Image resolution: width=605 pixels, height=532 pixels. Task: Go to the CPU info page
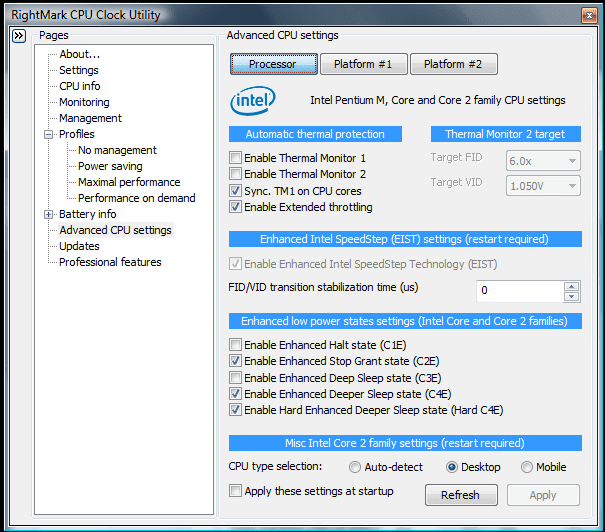point(79,86)
